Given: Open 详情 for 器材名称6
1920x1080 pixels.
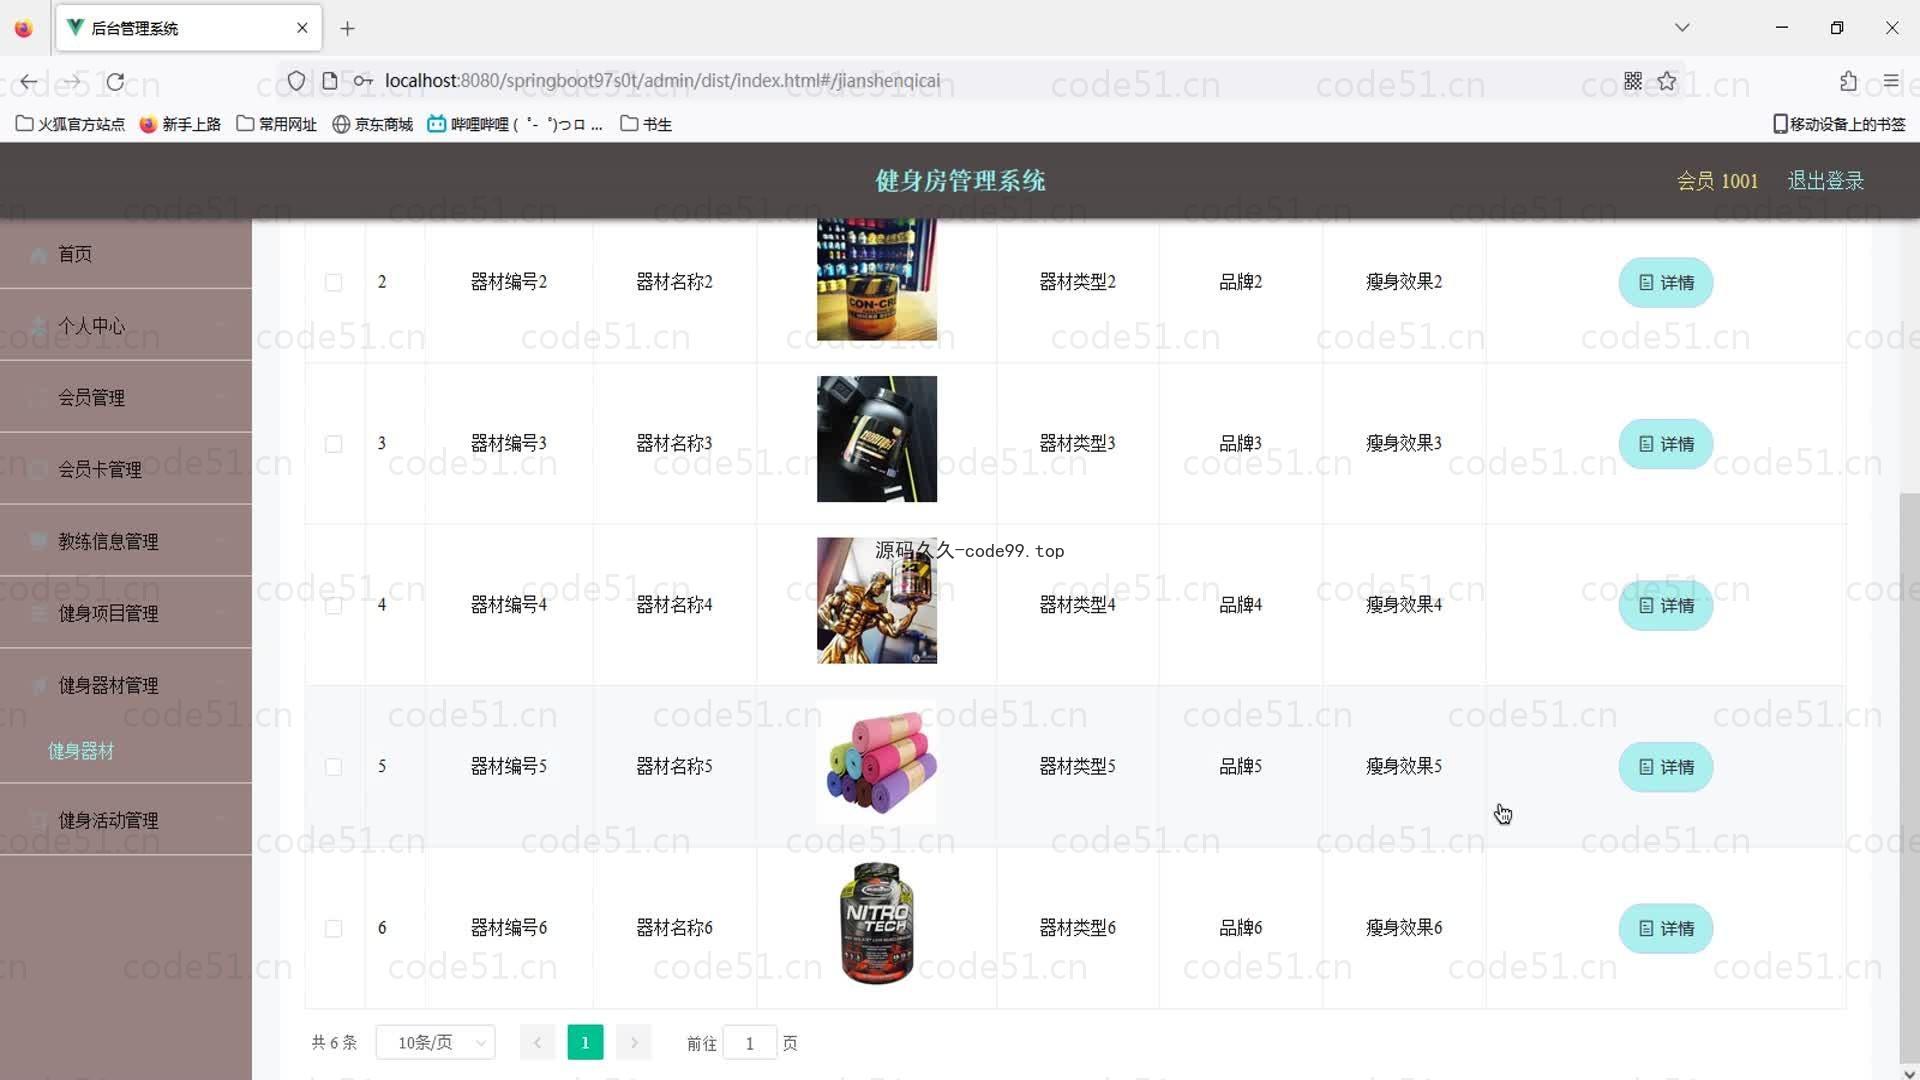Looking at the screenshot, I should [1666, 929].
